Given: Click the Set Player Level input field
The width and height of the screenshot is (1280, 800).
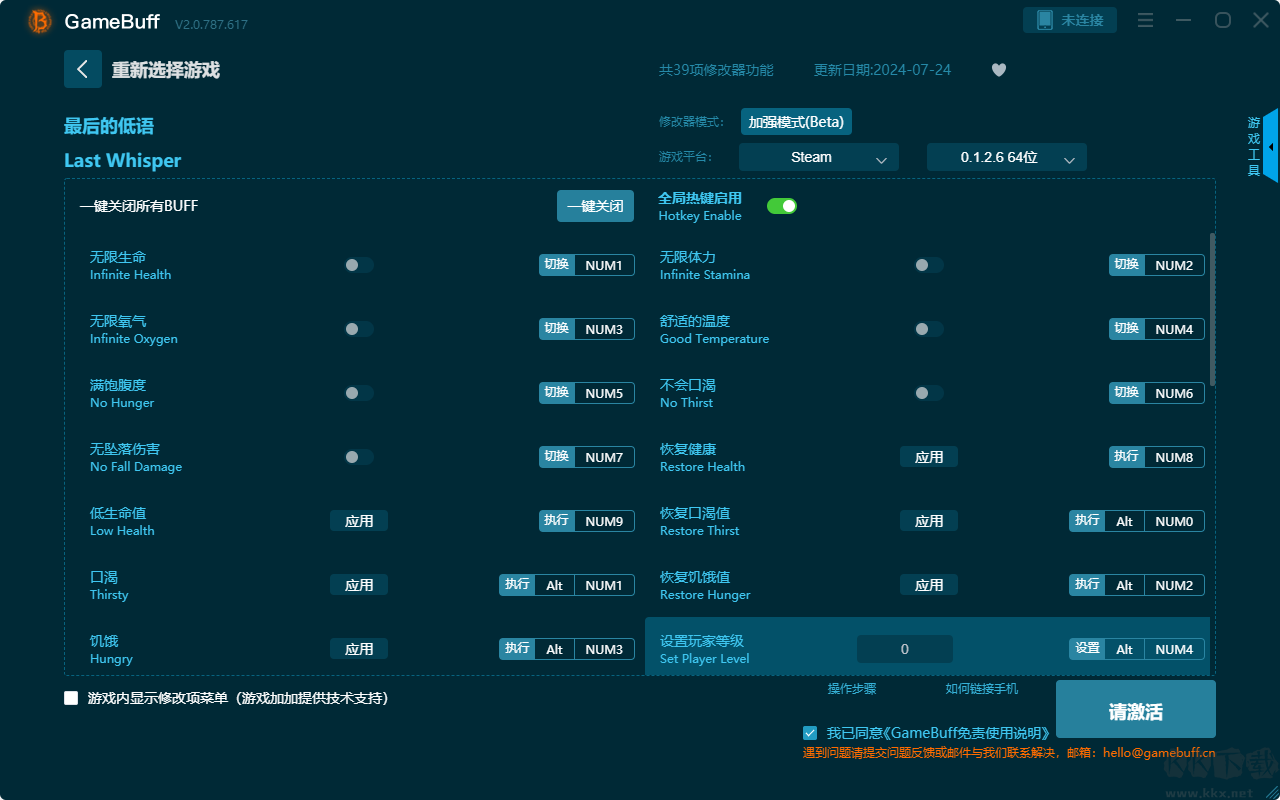Looking at the screenshot, I should [904, 649].
